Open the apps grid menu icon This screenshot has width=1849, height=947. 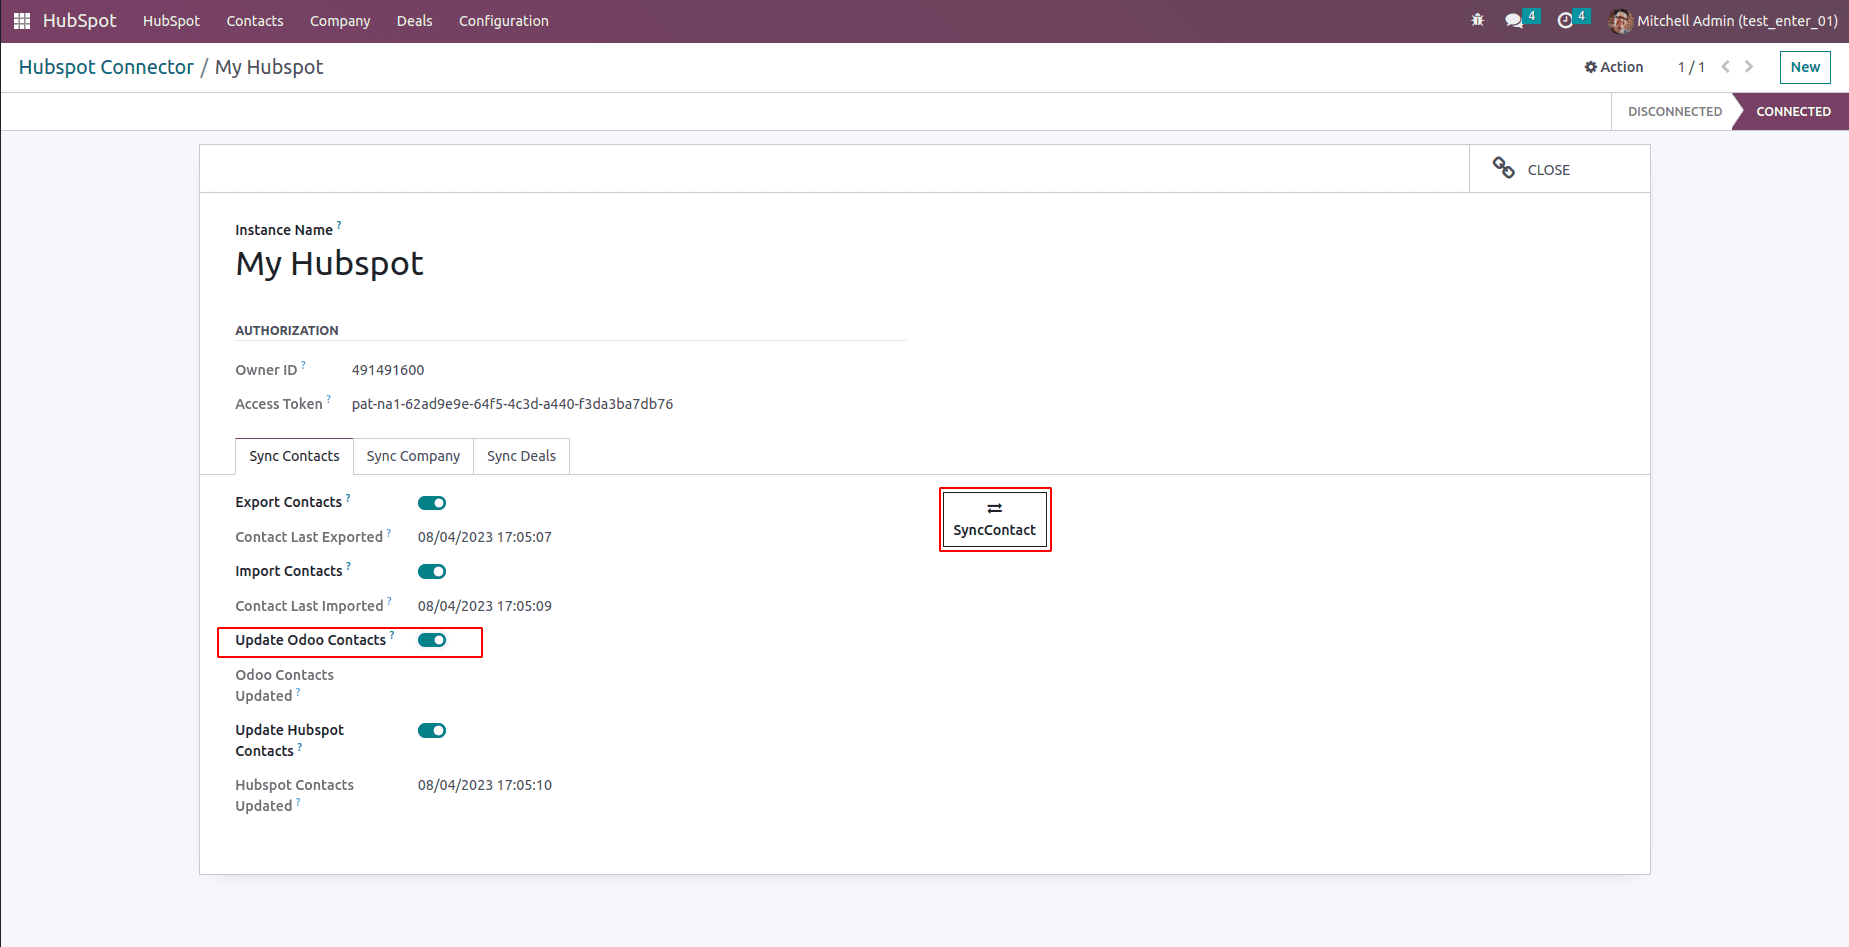click(x=22, y=21)
